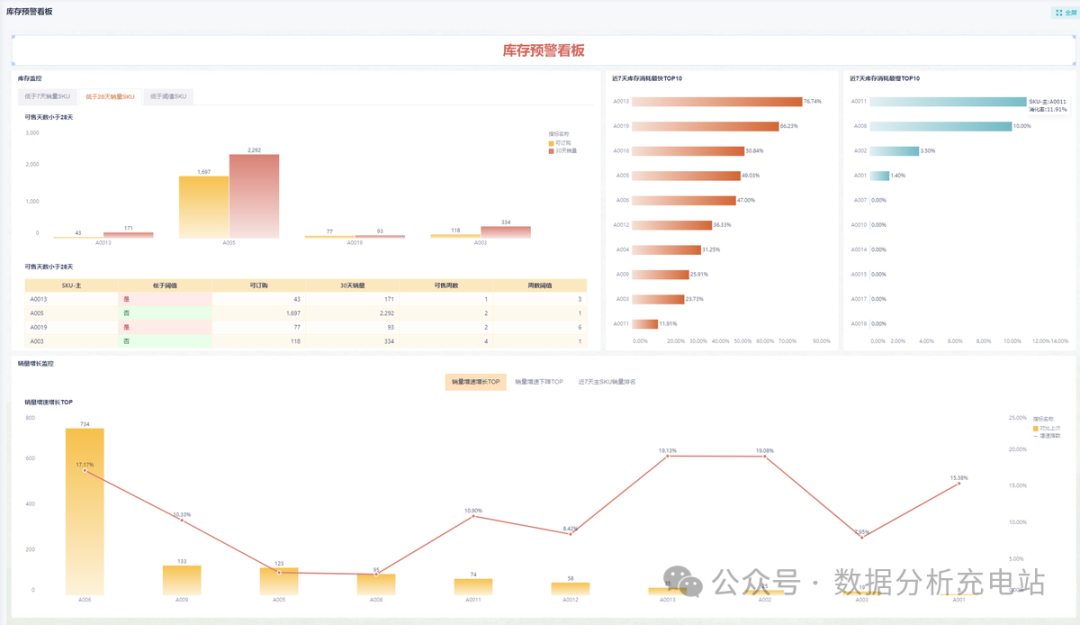Click the 58 bar for A0012

(570, 588)
